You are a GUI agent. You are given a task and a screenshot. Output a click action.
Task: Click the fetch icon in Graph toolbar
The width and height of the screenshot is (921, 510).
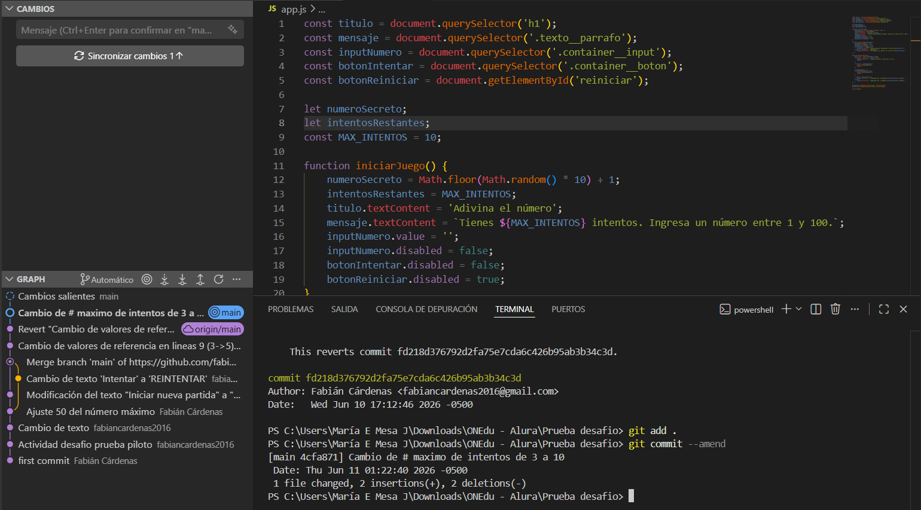pyautogui.click(x=165, y=280)
